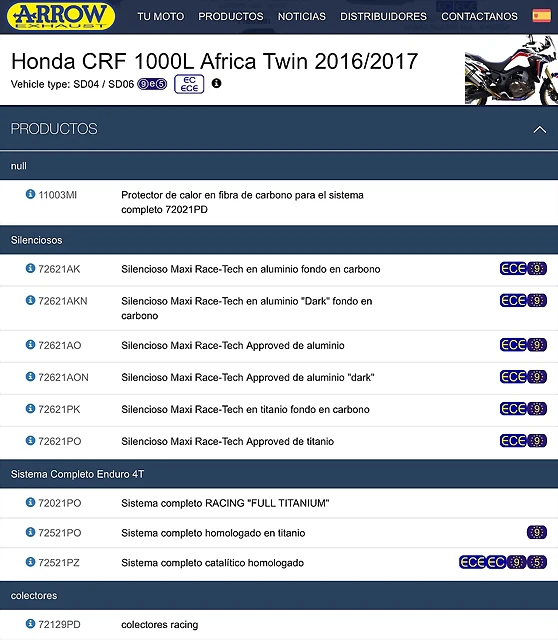The image size is (558, 640).
Task: Open info icon for product 72021PO
Action: point(30,502)
